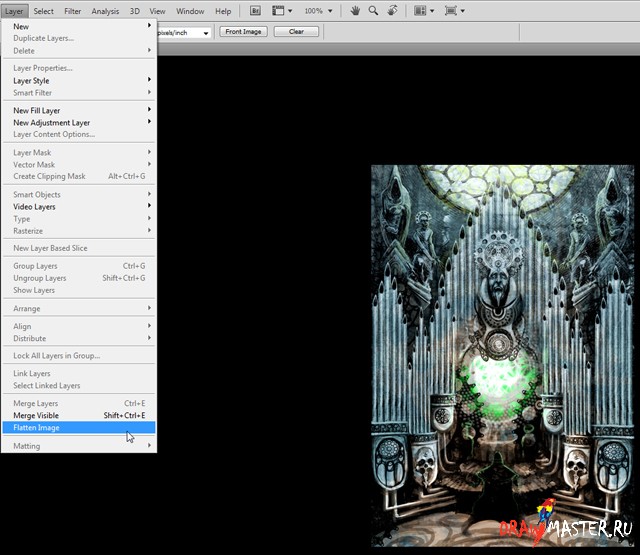Select Group Layers menu entry
This screenshot has height=555, width=640.
[79, 266]
